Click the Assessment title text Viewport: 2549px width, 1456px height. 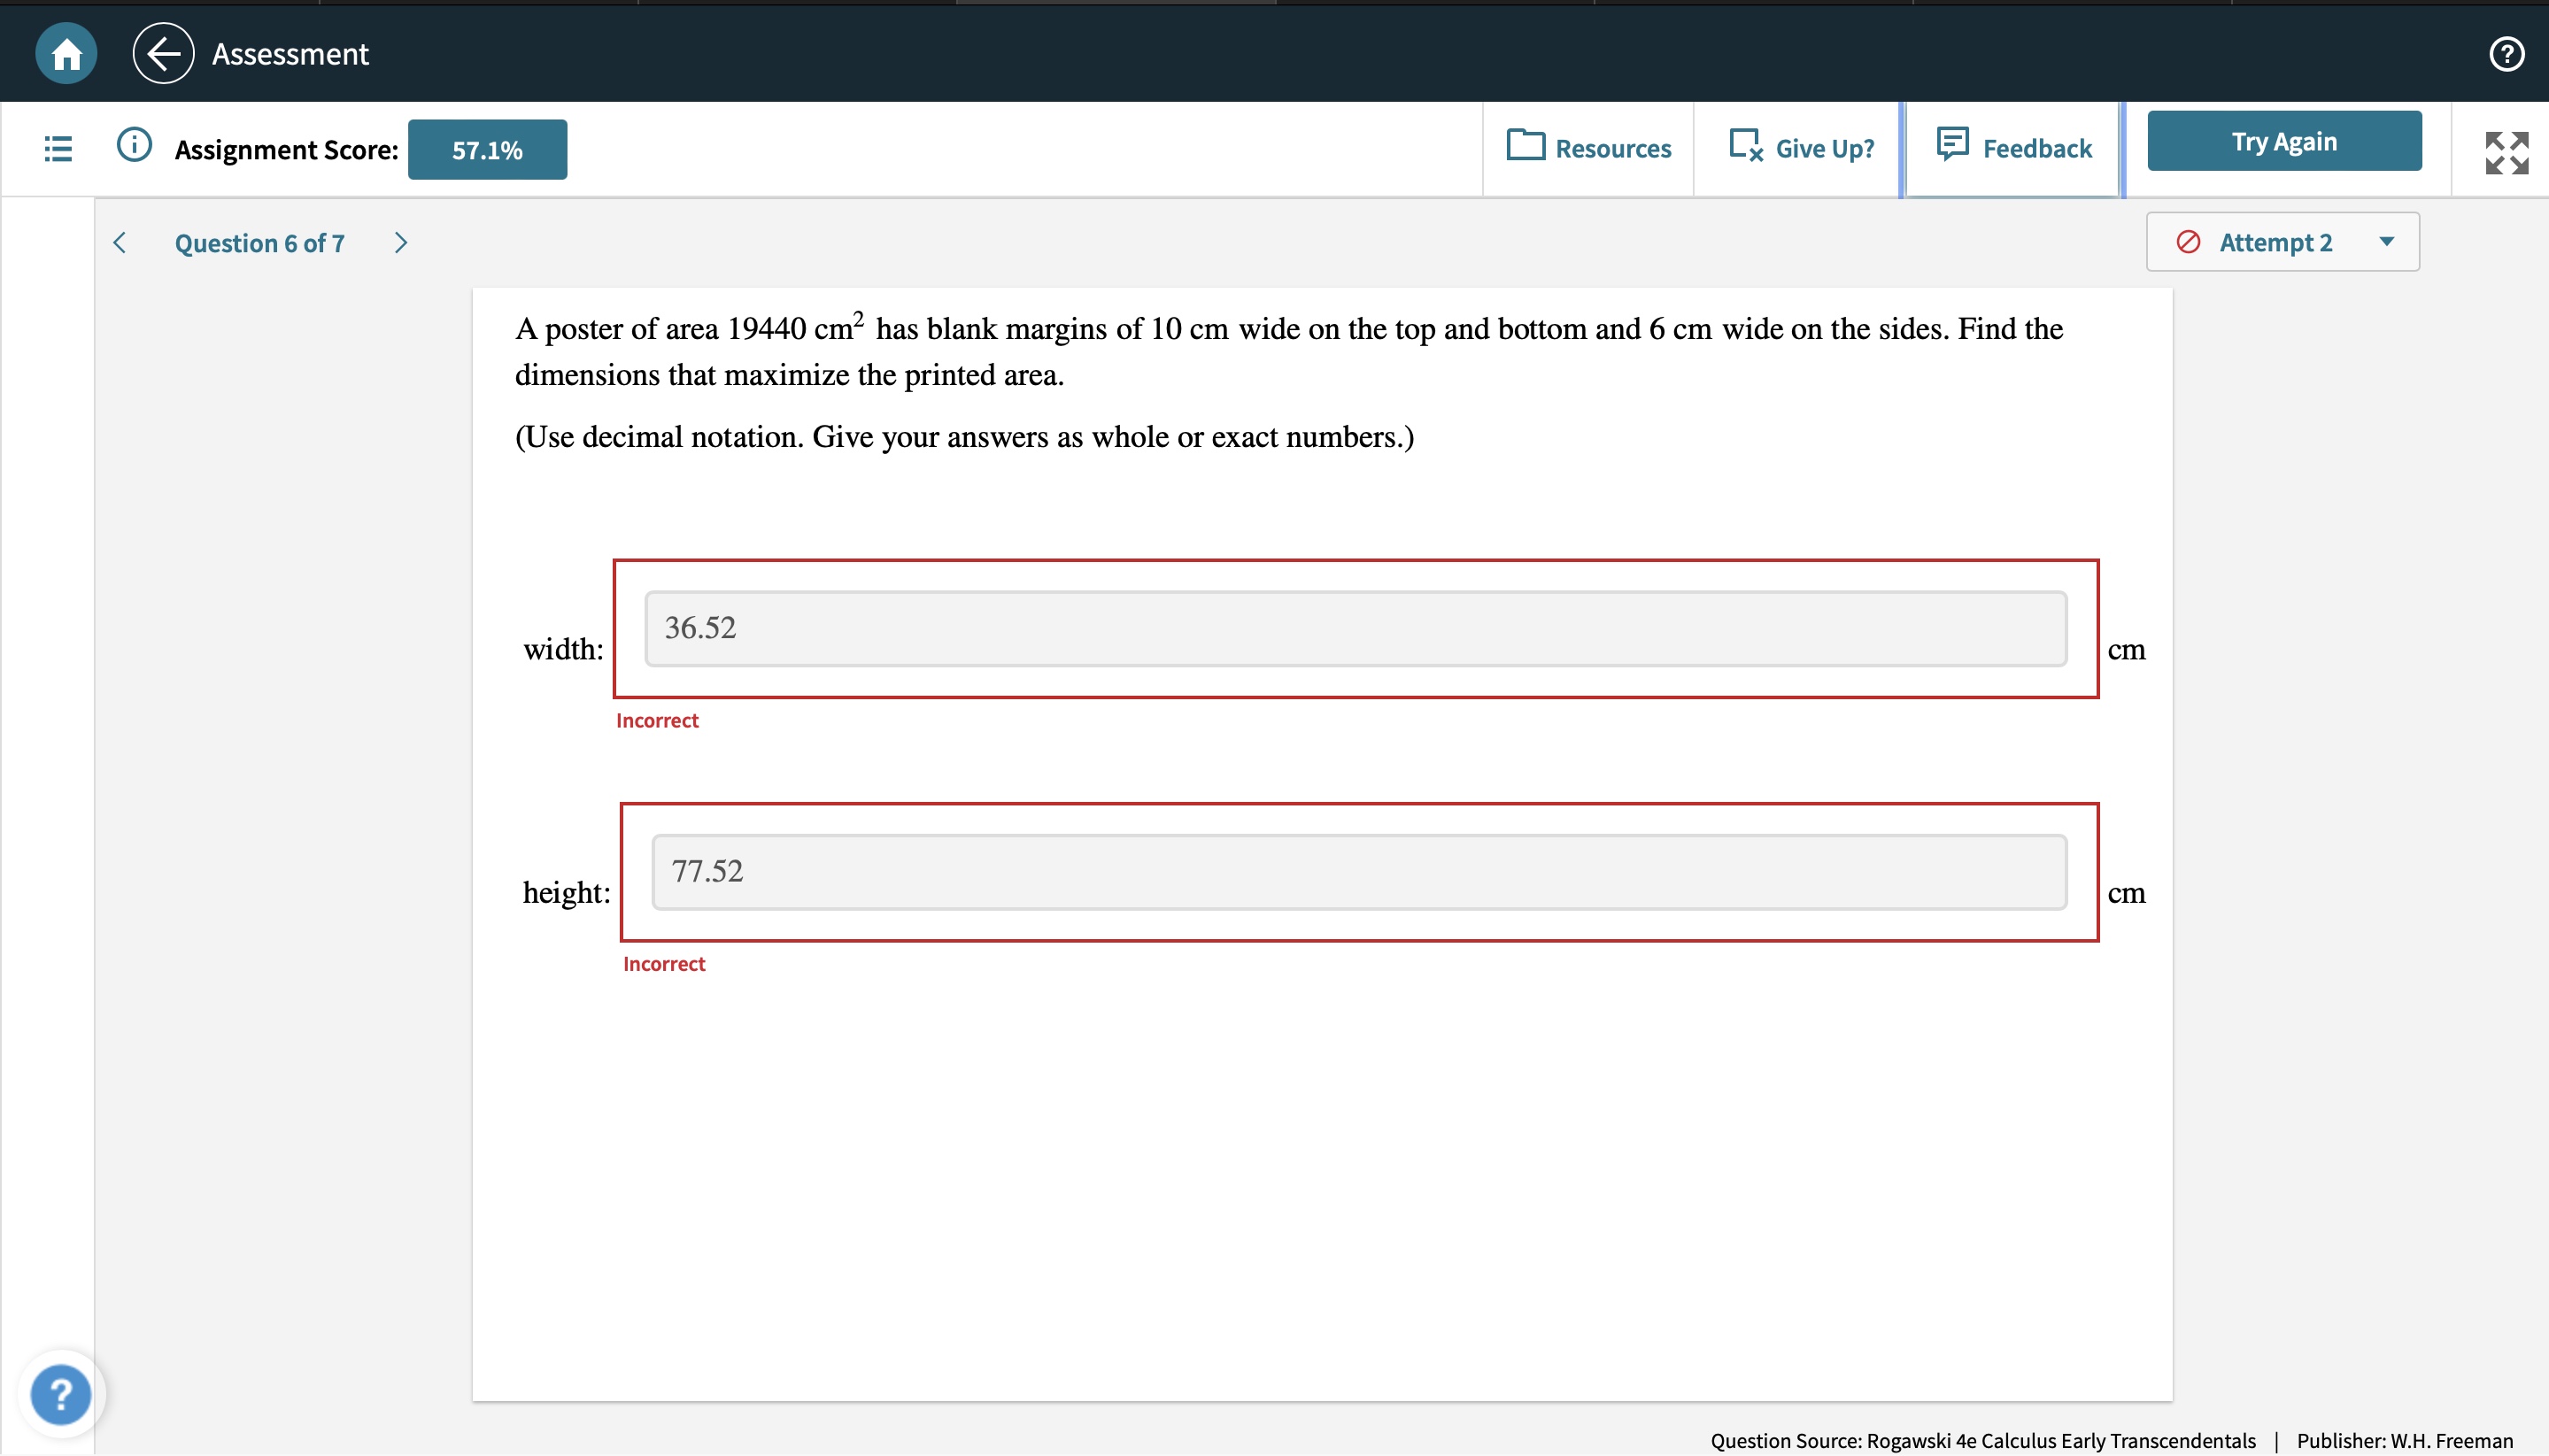point(290,54)
